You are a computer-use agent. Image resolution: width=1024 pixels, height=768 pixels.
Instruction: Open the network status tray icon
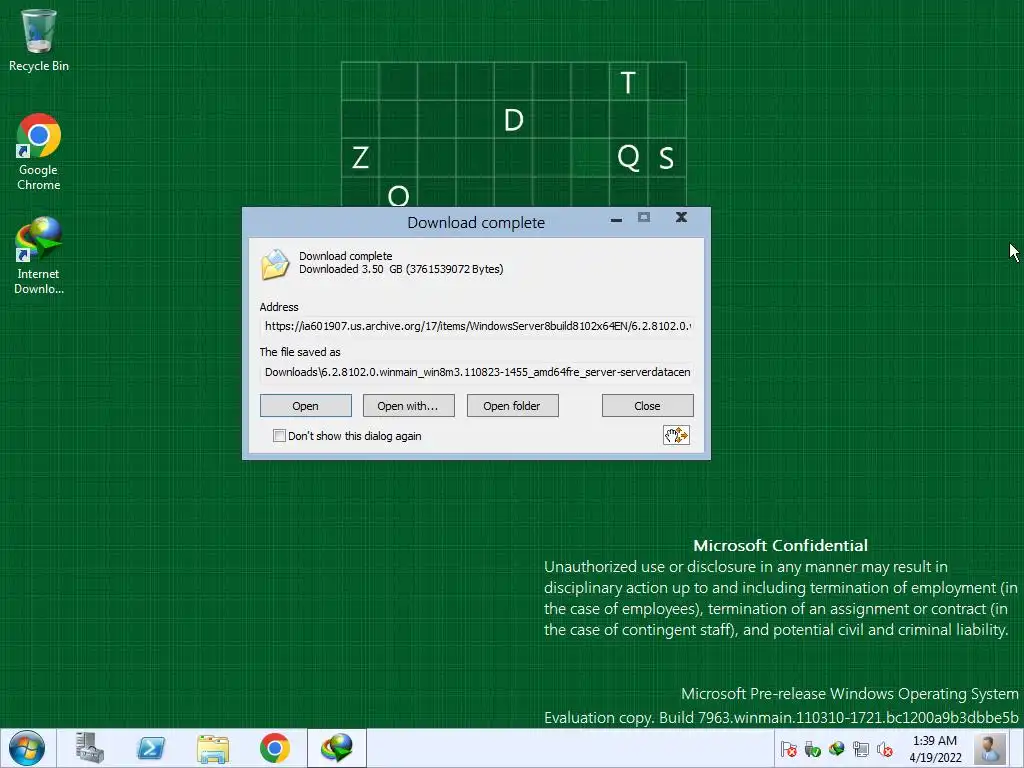[x=861, y=749]
